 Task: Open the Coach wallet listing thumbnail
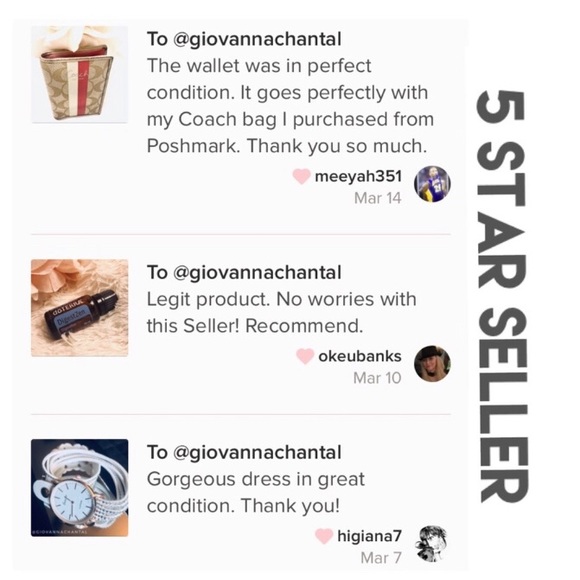[80, 74]
